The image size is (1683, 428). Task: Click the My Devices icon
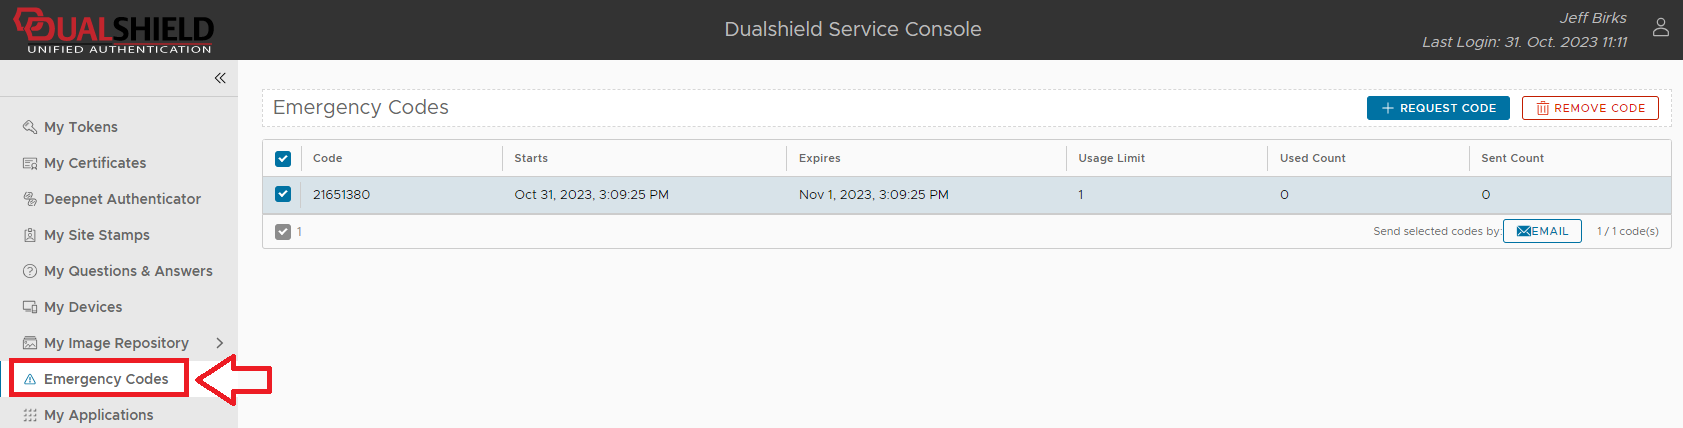click(30, 307)
